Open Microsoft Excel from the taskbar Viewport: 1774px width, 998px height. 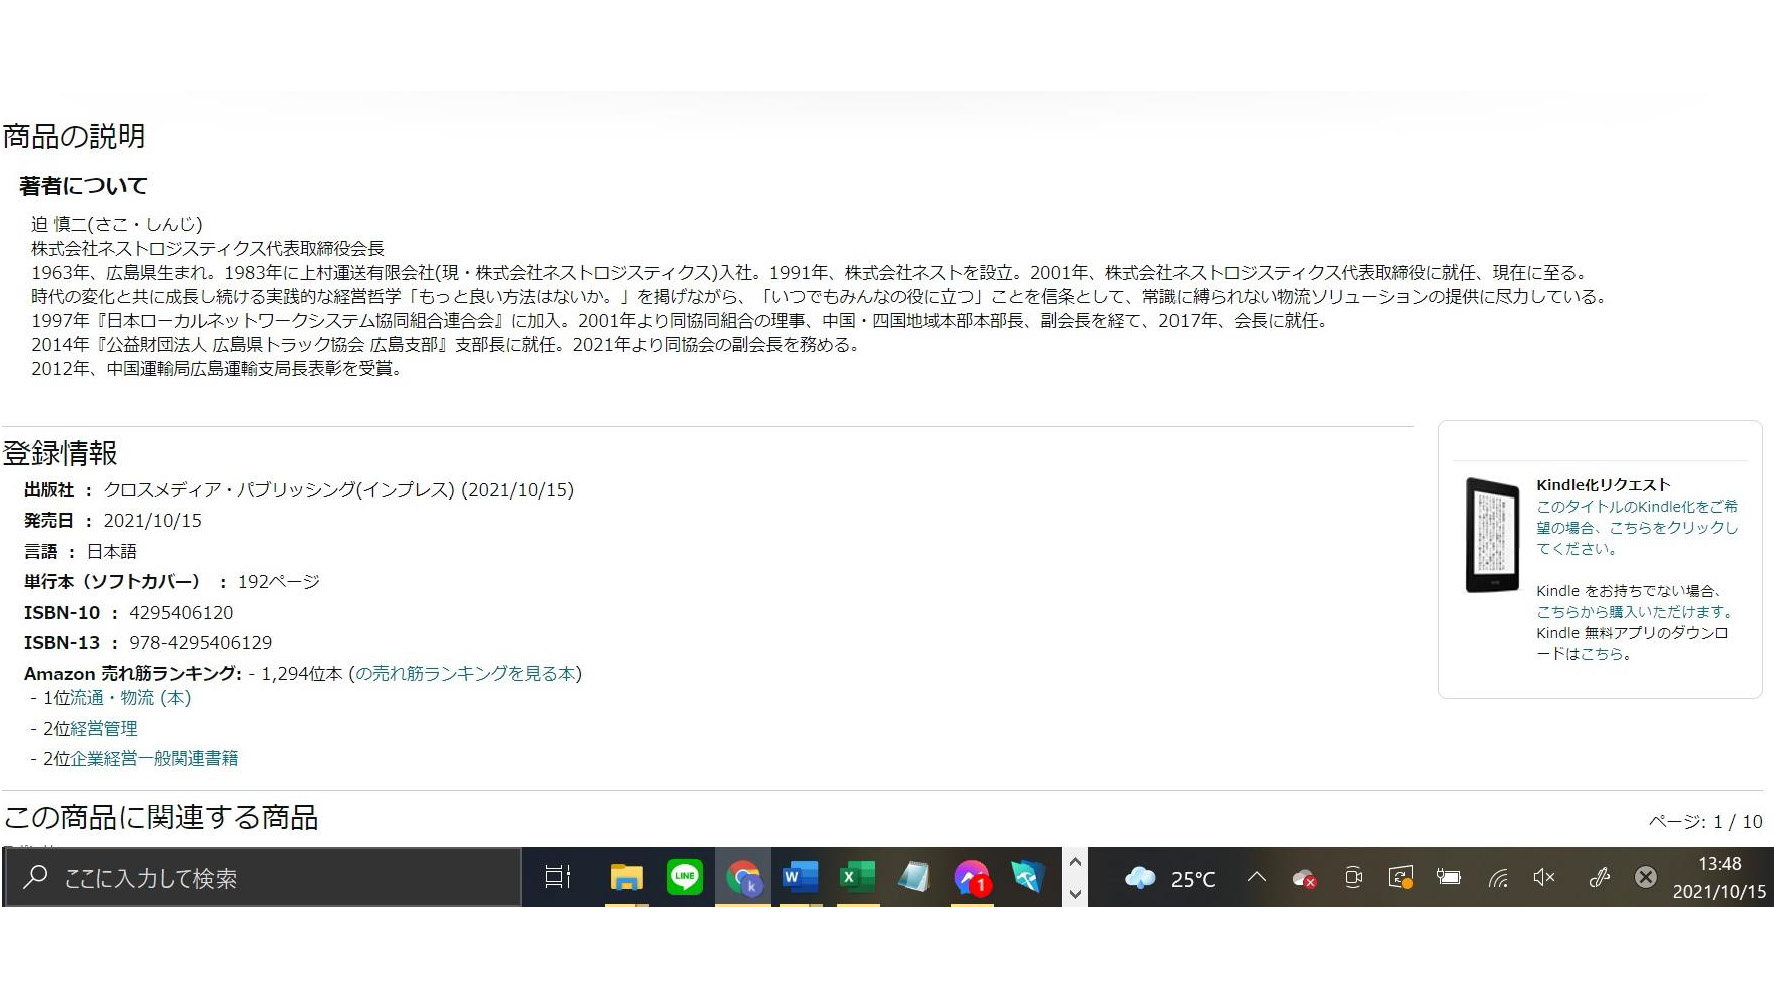[x=857, y=877]
